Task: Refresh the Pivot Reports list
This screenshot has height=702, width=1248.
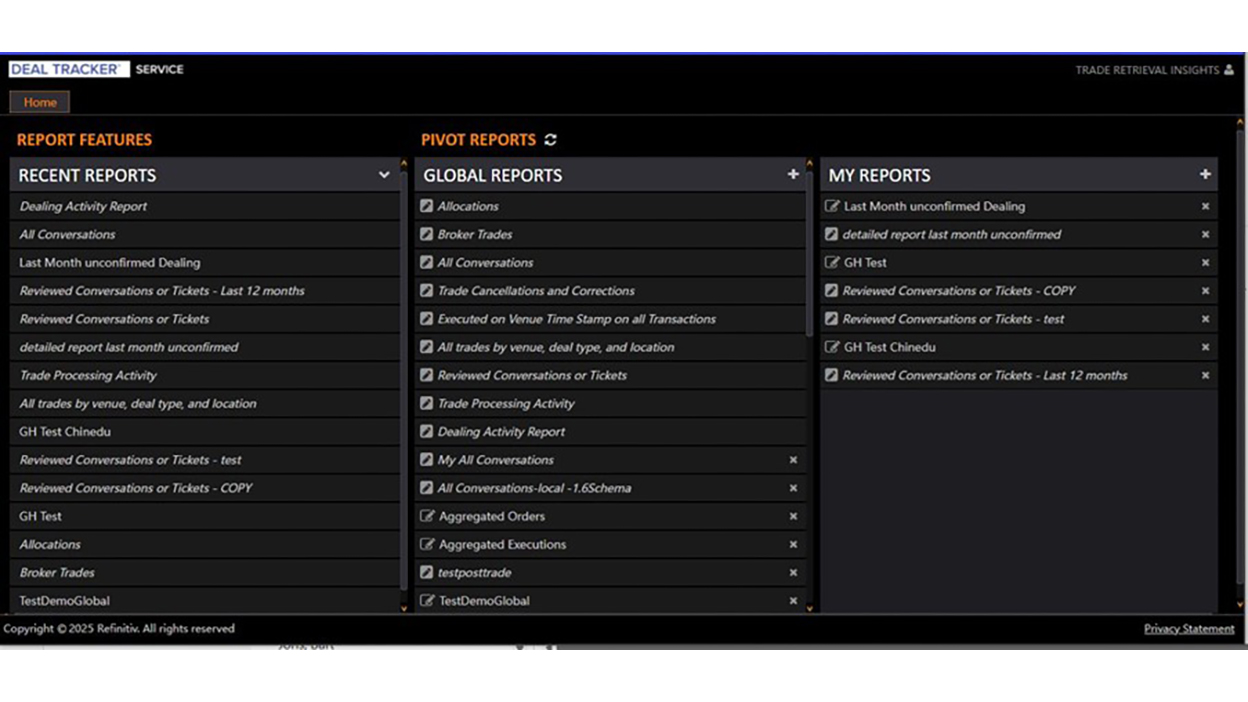Action: [x=550, y=140]
